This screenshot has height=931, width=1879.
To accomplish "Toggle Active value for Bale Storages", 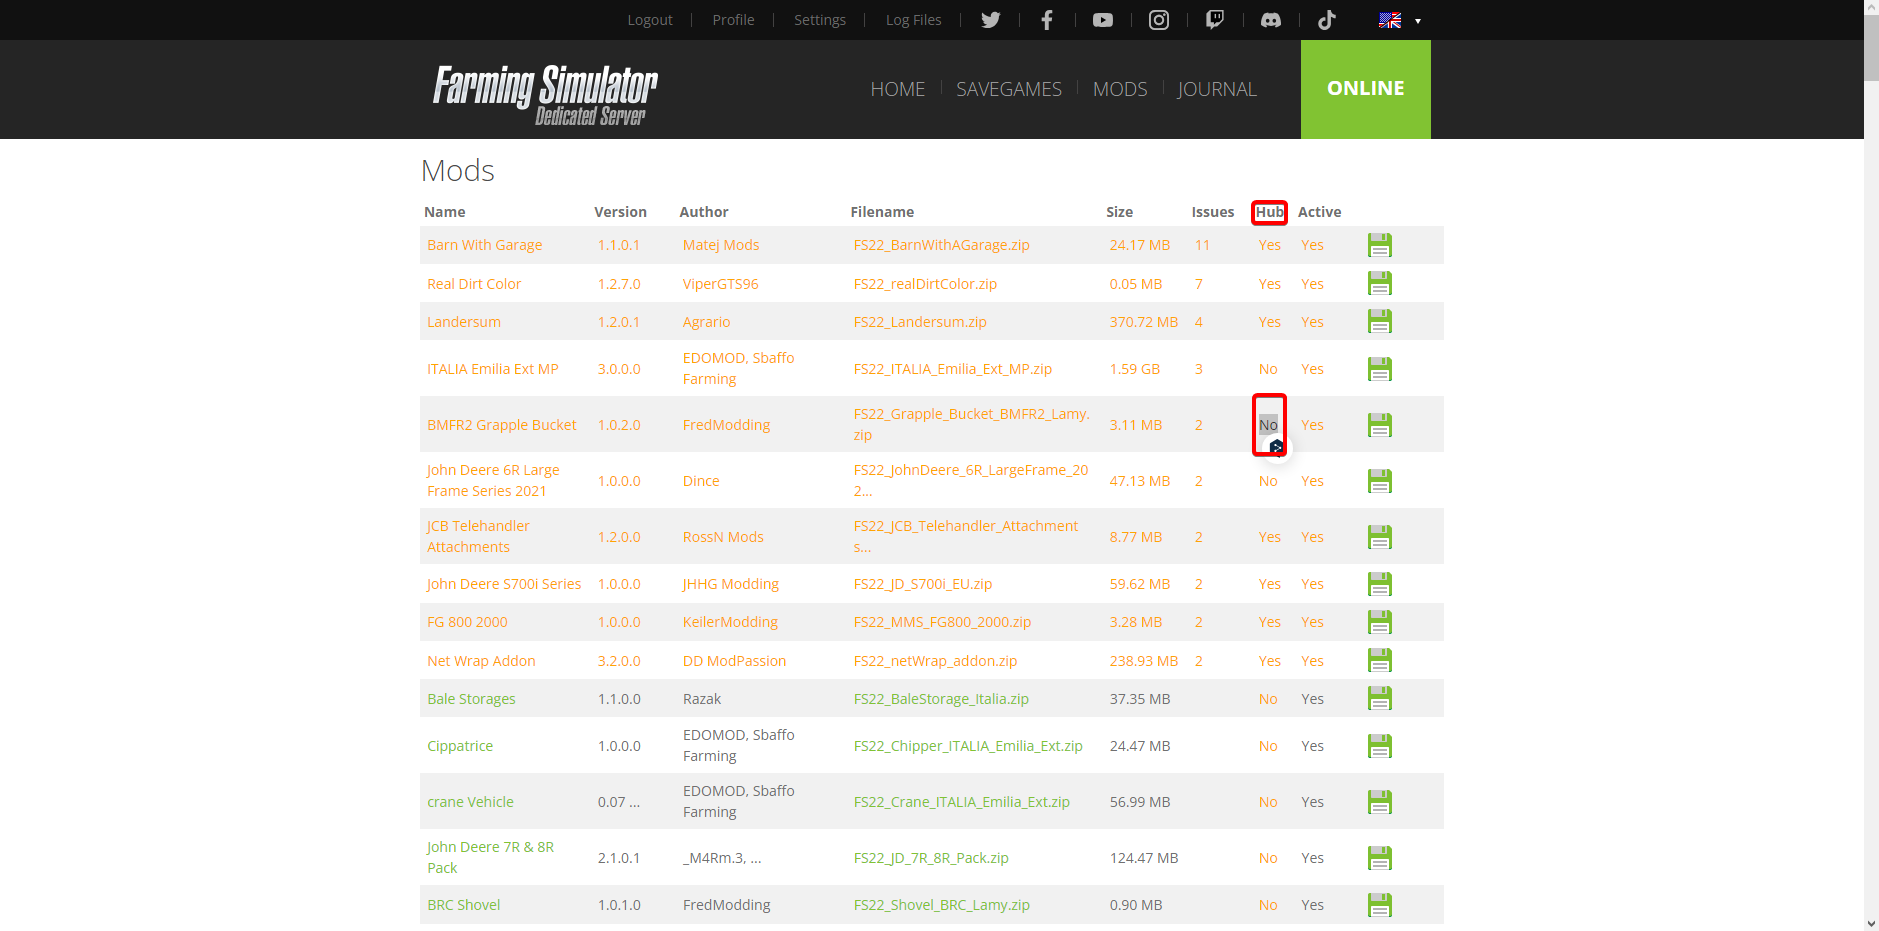I will pos(1312,699).
